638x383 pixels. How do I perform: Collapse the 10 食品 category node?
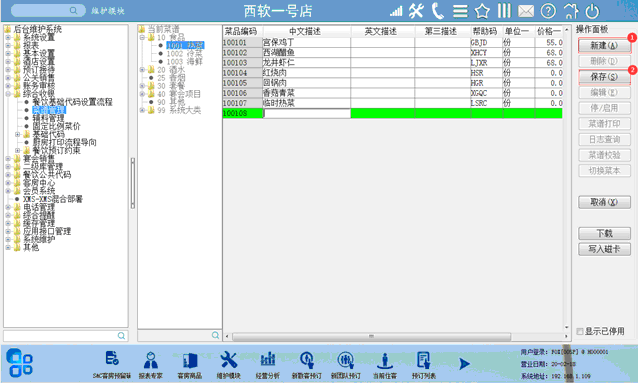142,37
